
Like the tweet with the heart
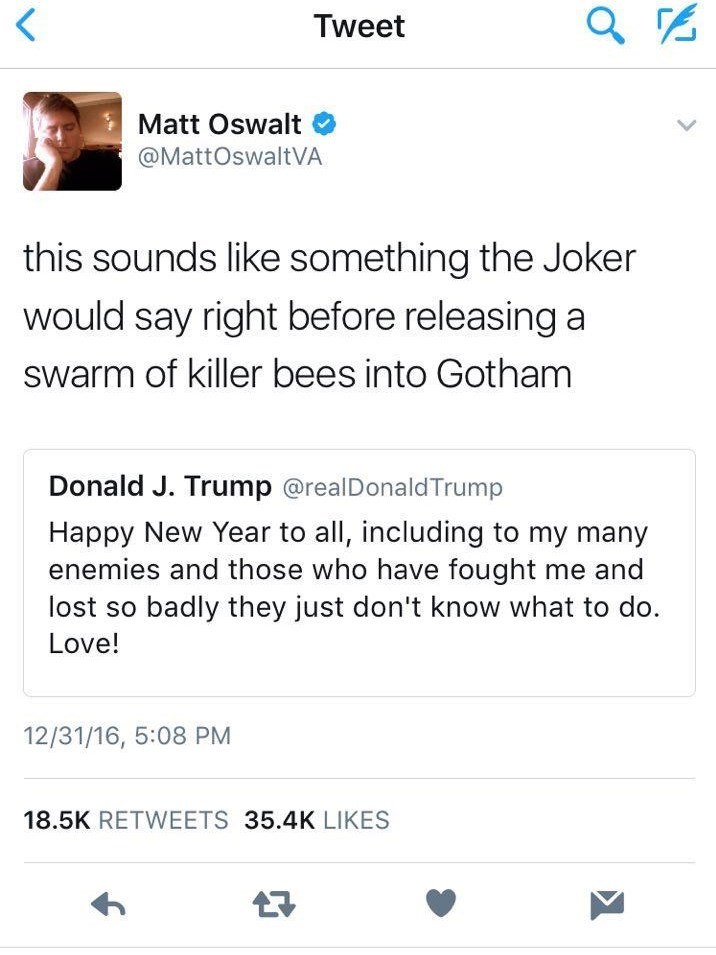click(441, 905)
